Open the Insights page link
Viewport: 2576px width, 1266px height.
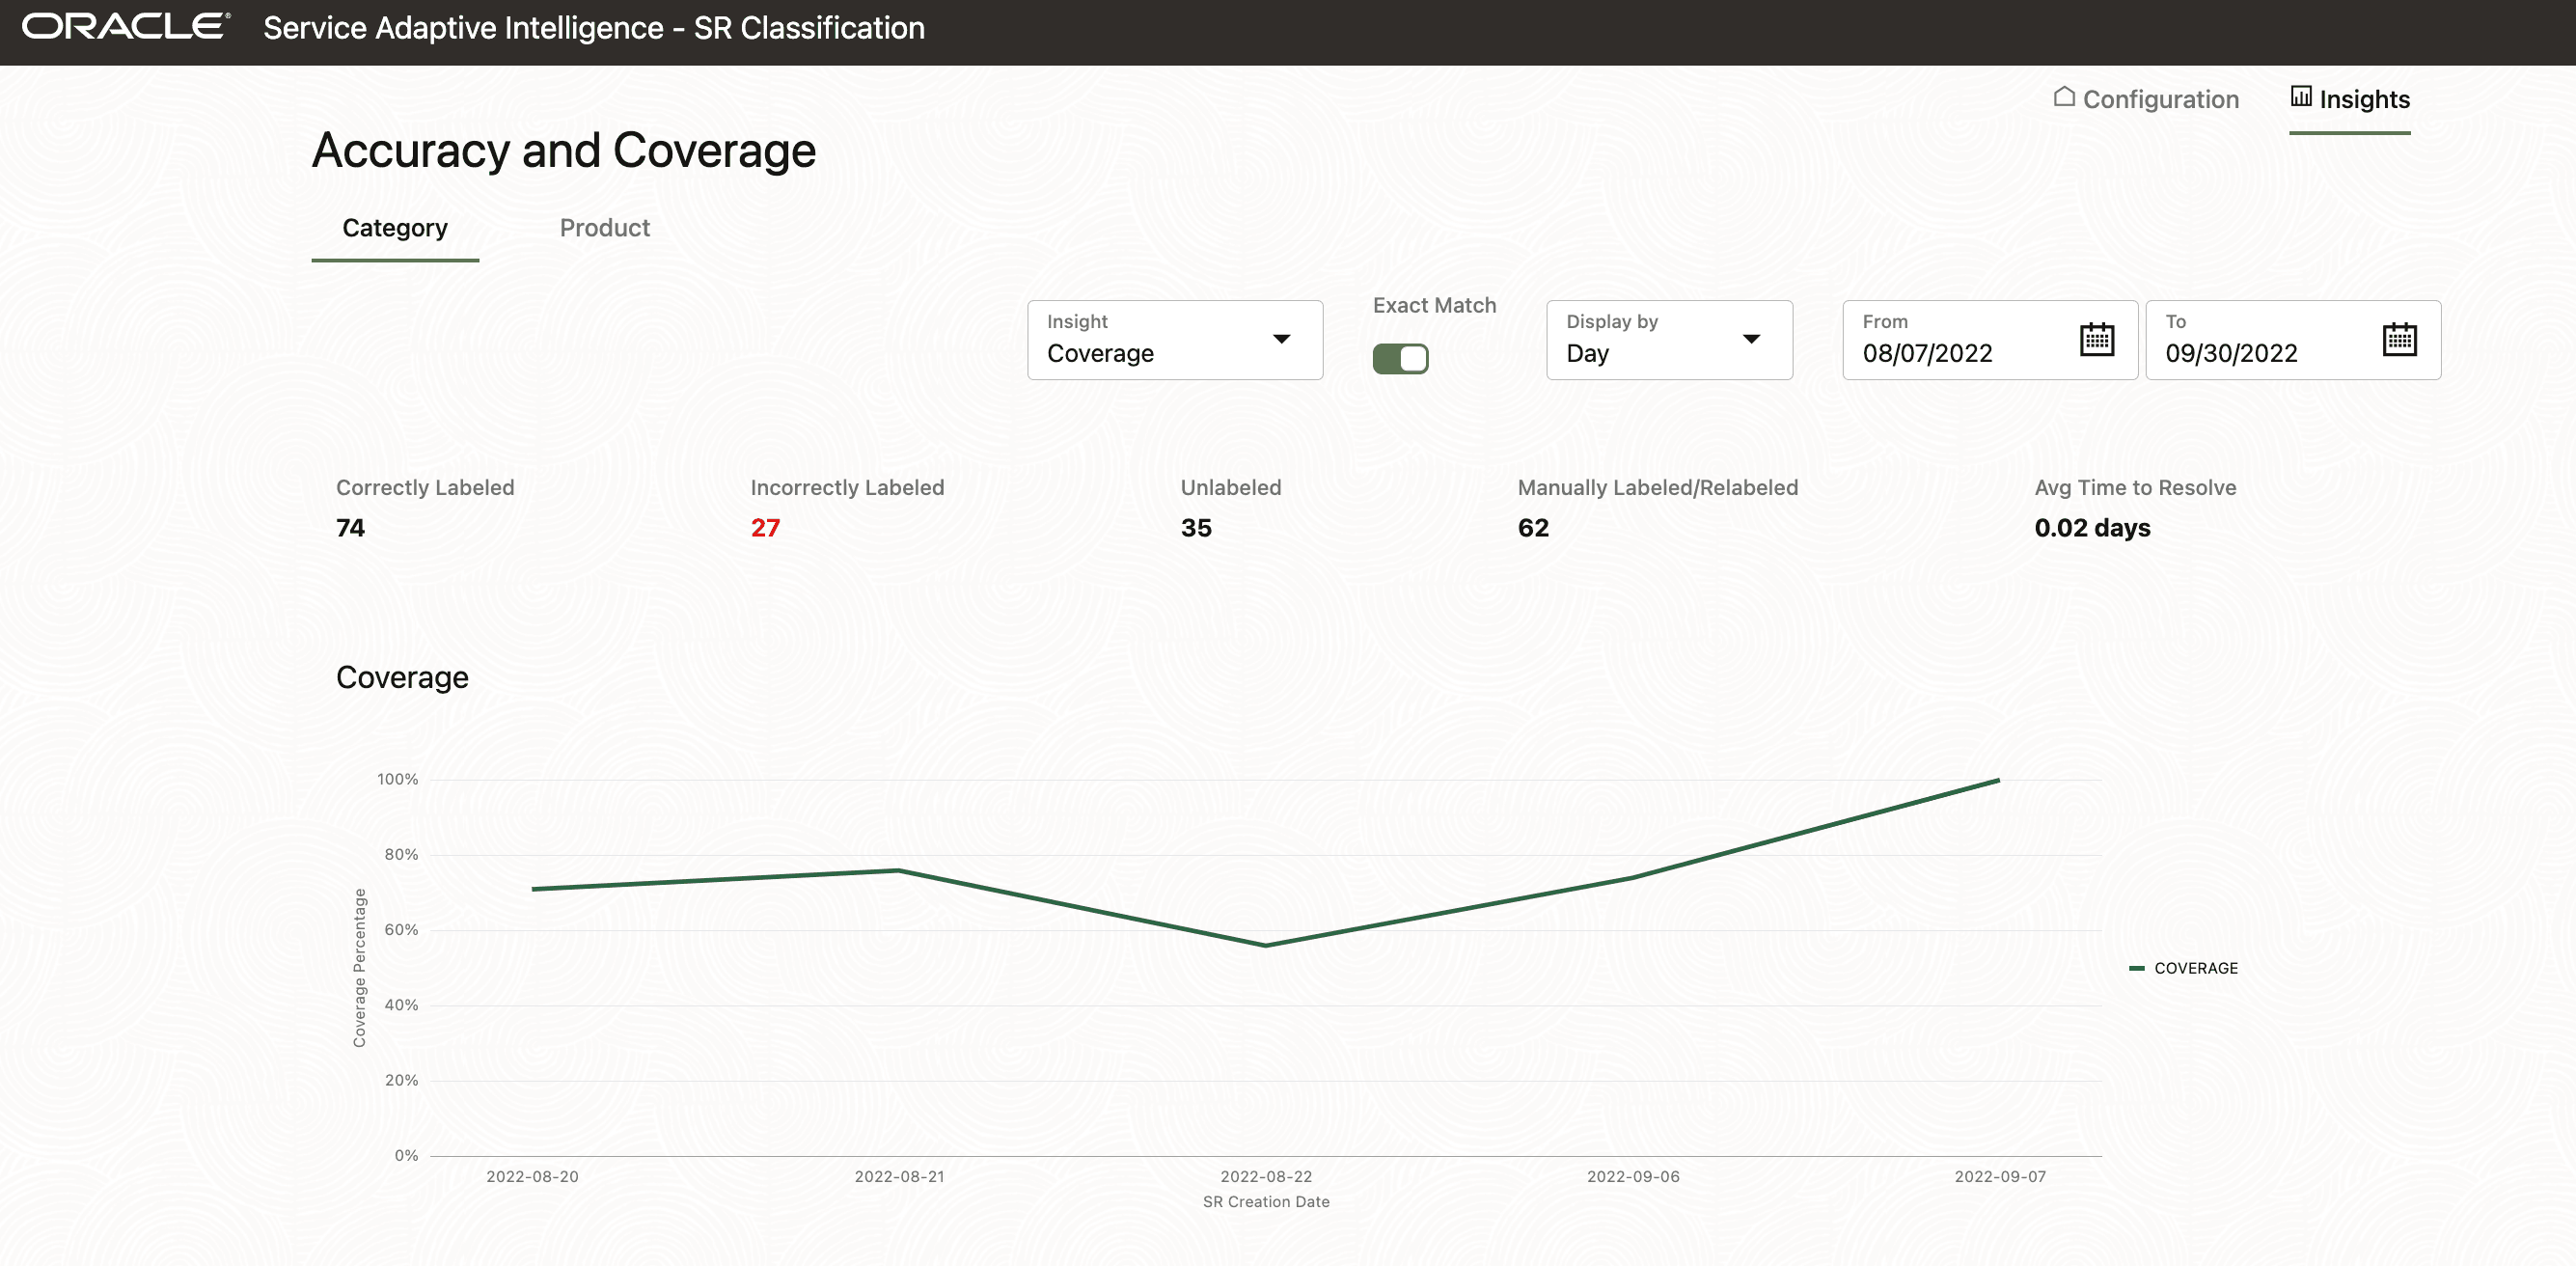2364,99
